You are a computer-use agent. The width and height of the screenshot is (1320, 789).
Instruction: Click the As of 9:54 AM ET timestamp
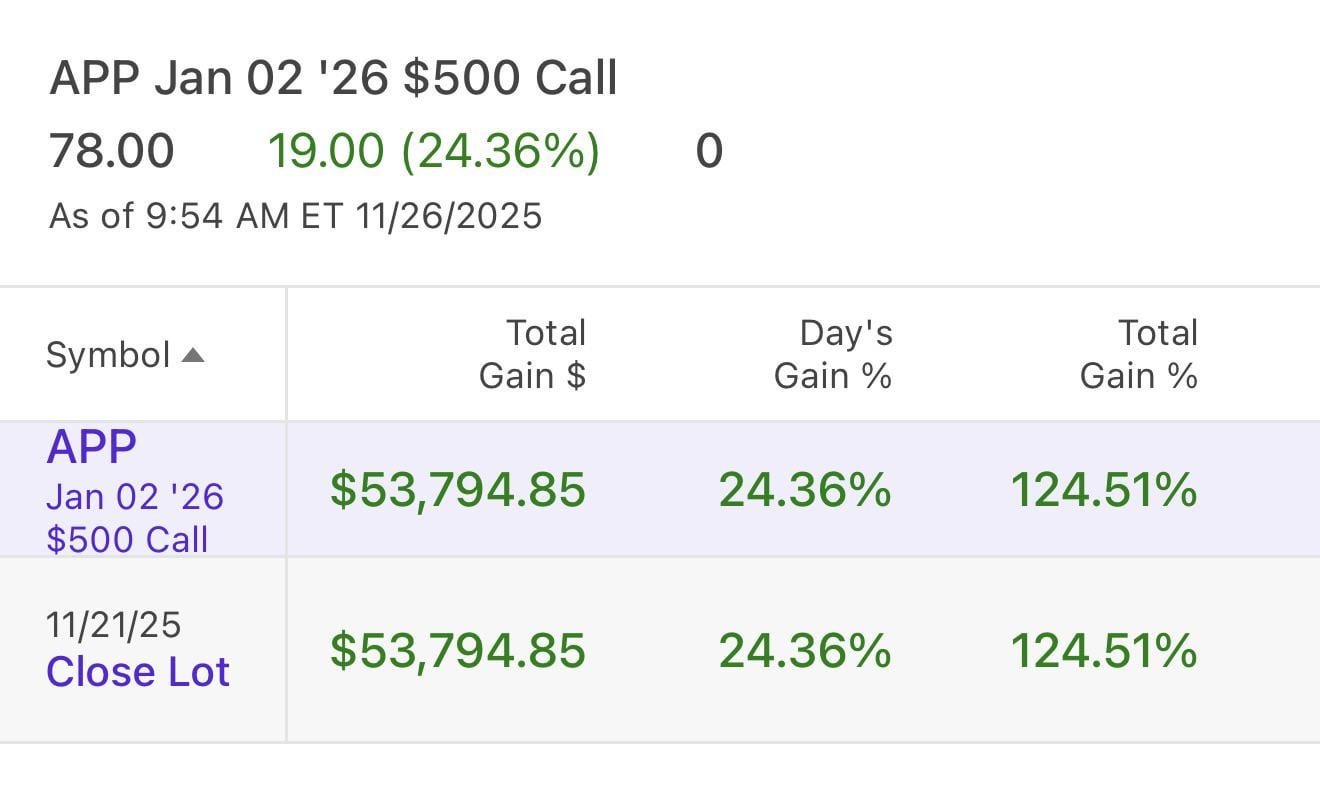(295, 215)
